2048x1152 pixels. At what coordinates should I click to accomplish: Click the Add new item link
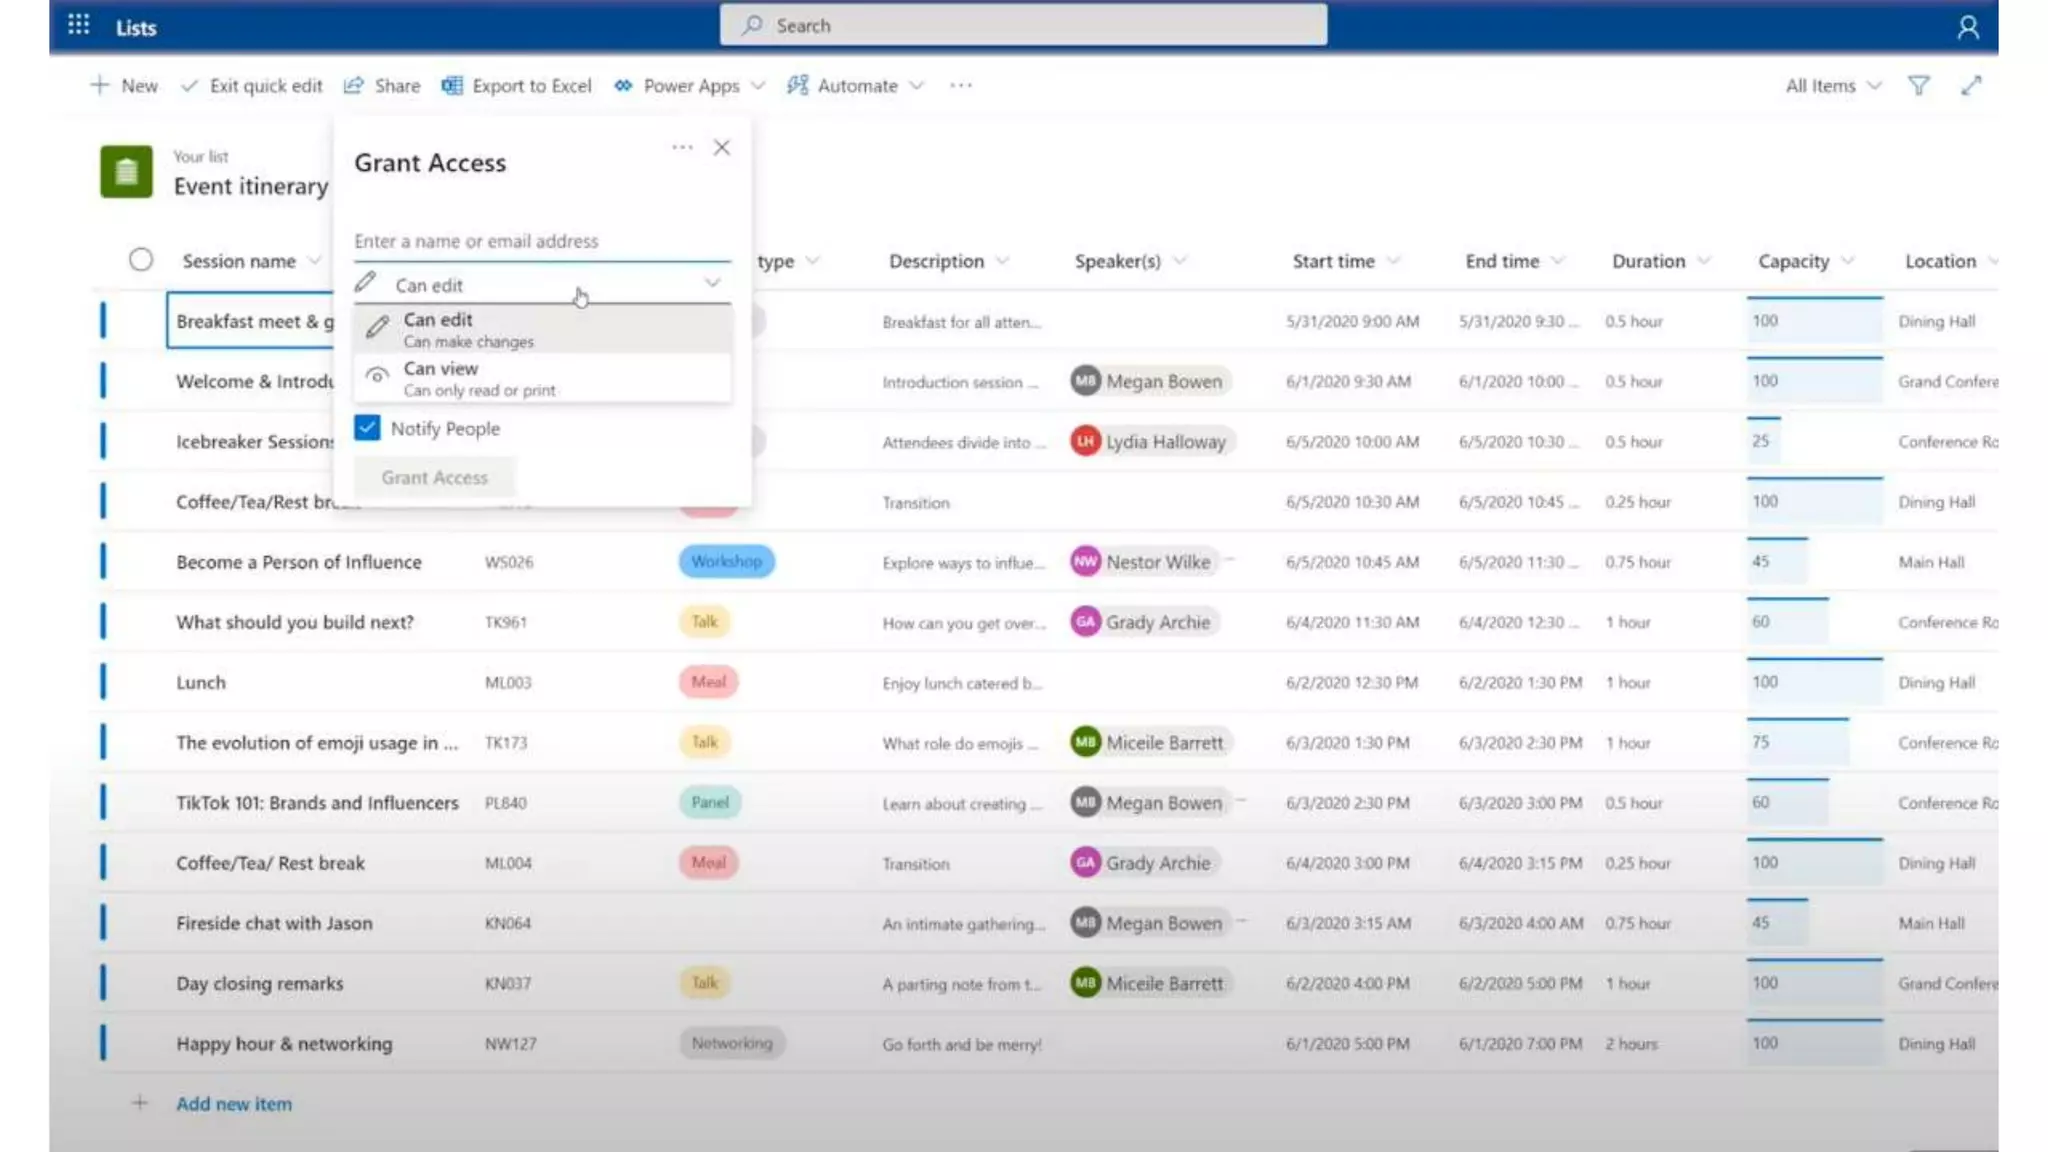click(x=234, y=1104)
